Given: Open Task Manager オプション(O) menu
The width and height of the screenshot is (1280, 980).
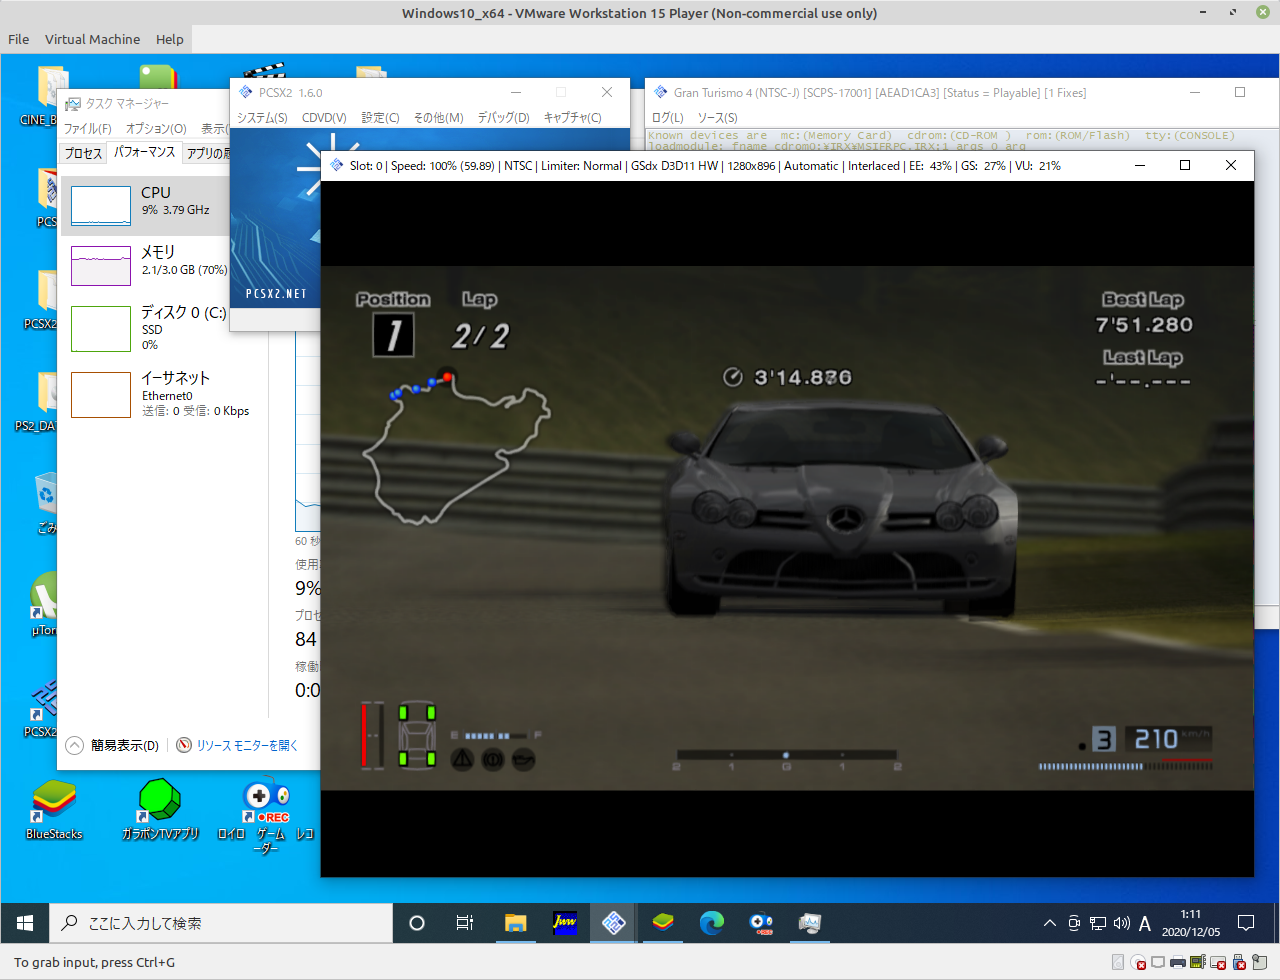Looking at the screenshot, I should pyautogui.click(x=156, y=129).
